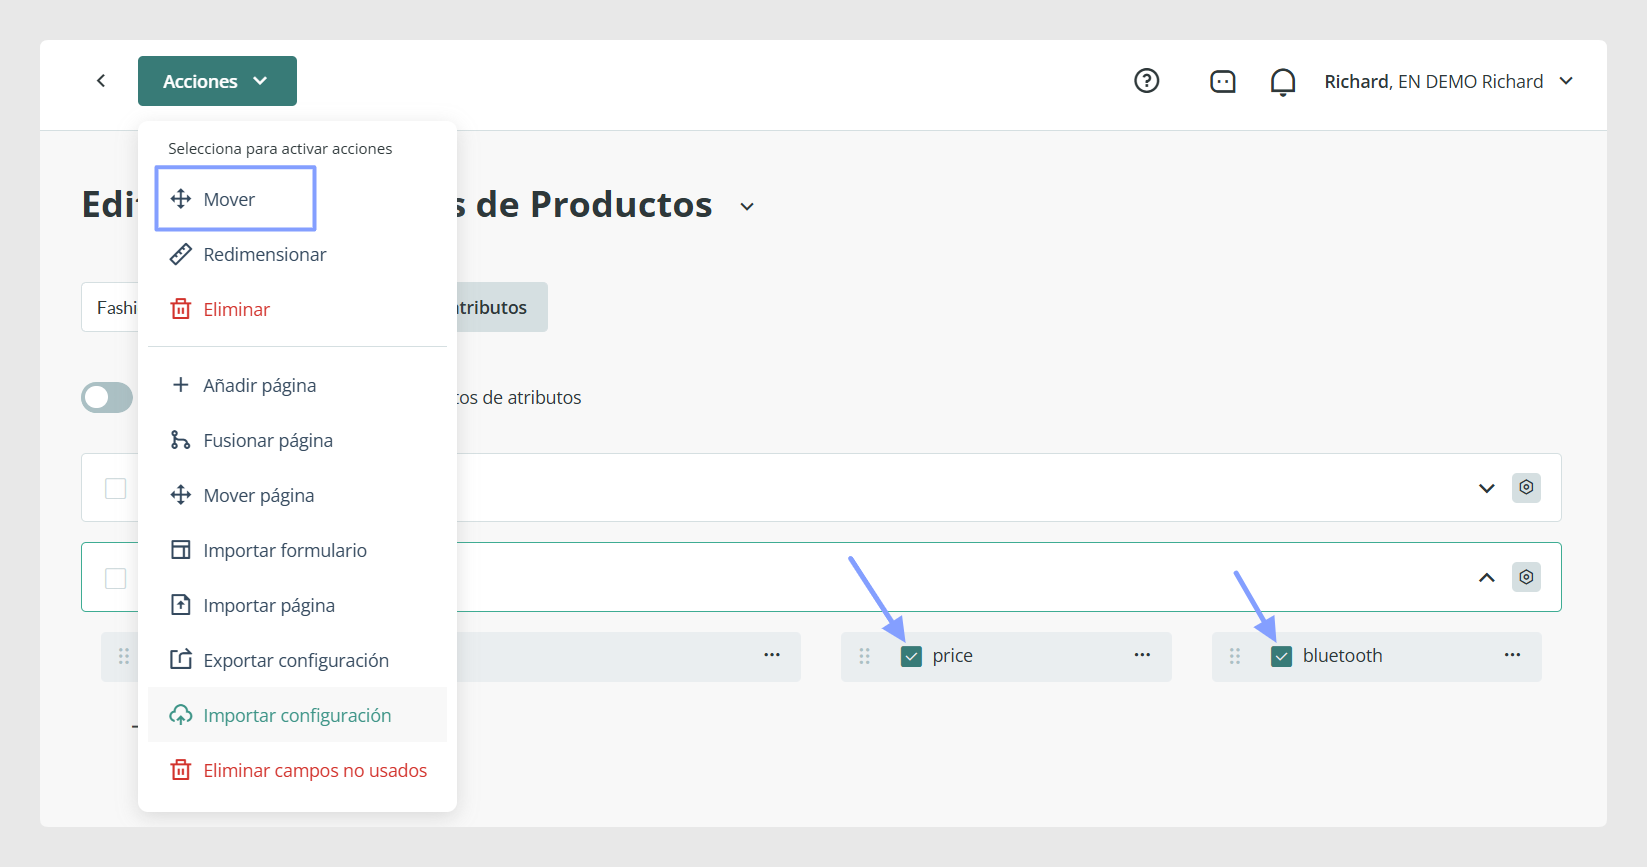Select Exportar configuración
This screenshot has height=867, width=1647.
(297, 660)
